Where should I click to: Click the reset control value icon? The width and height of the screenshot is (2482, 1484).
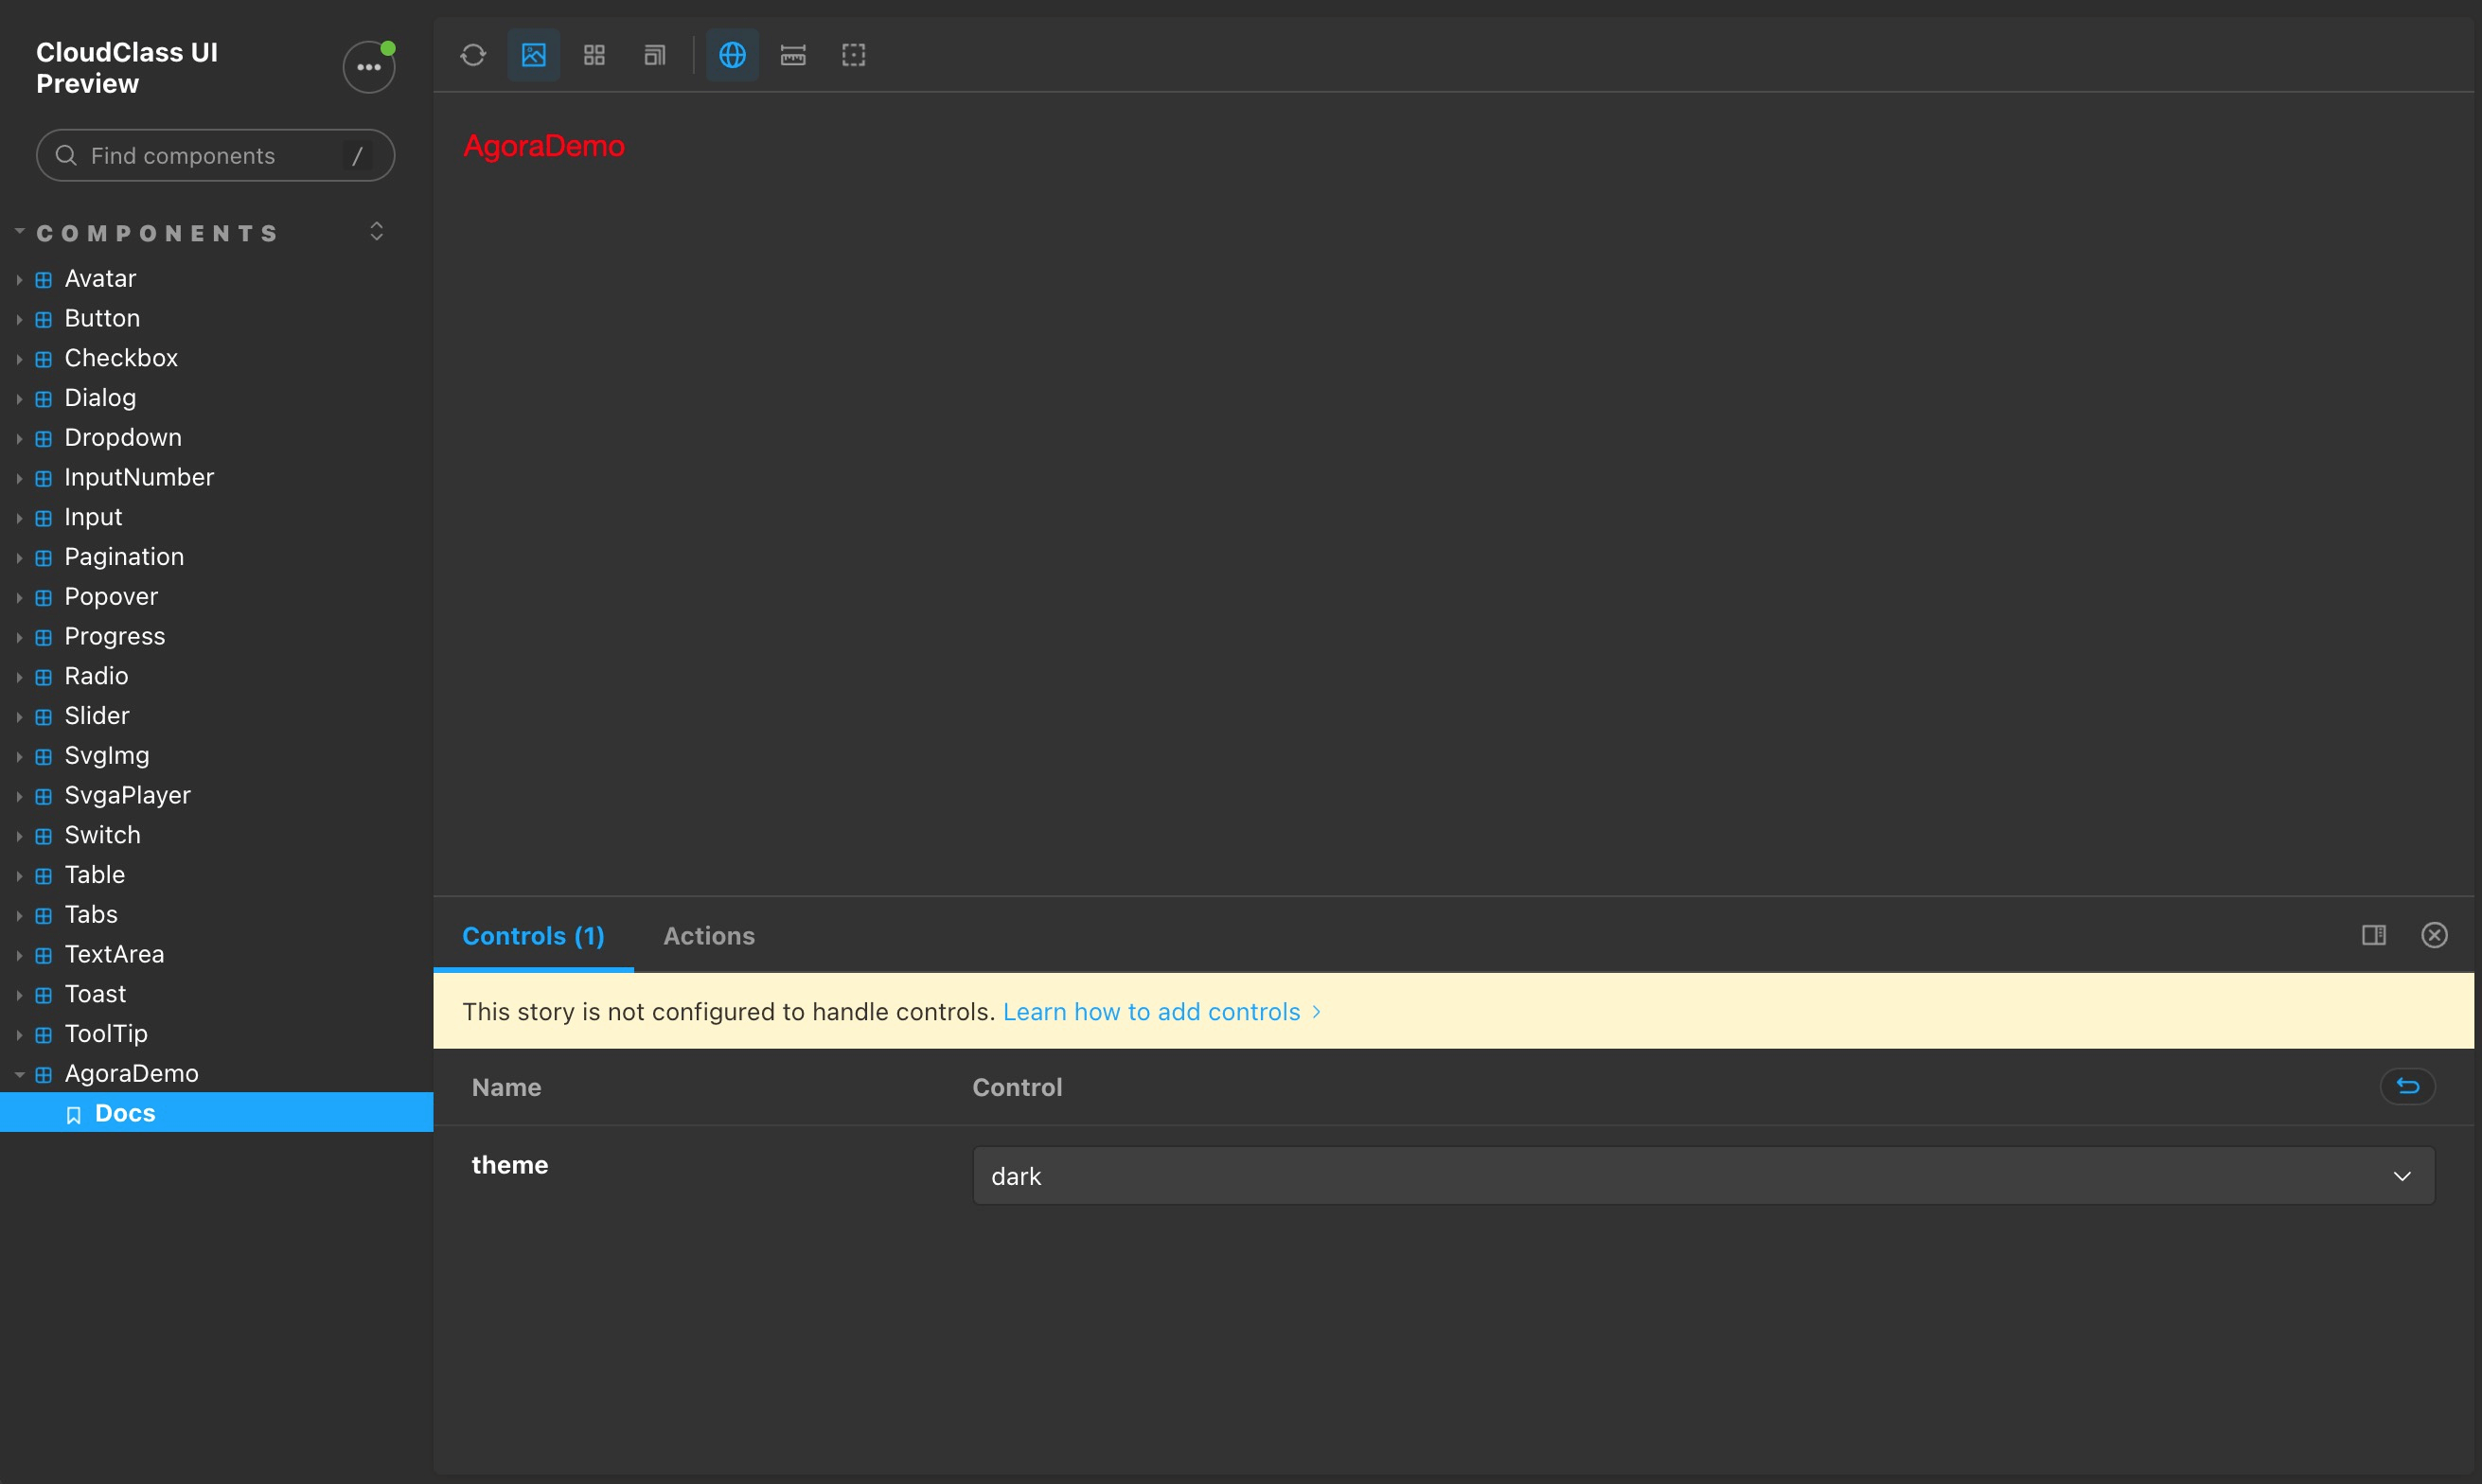2406,1085
